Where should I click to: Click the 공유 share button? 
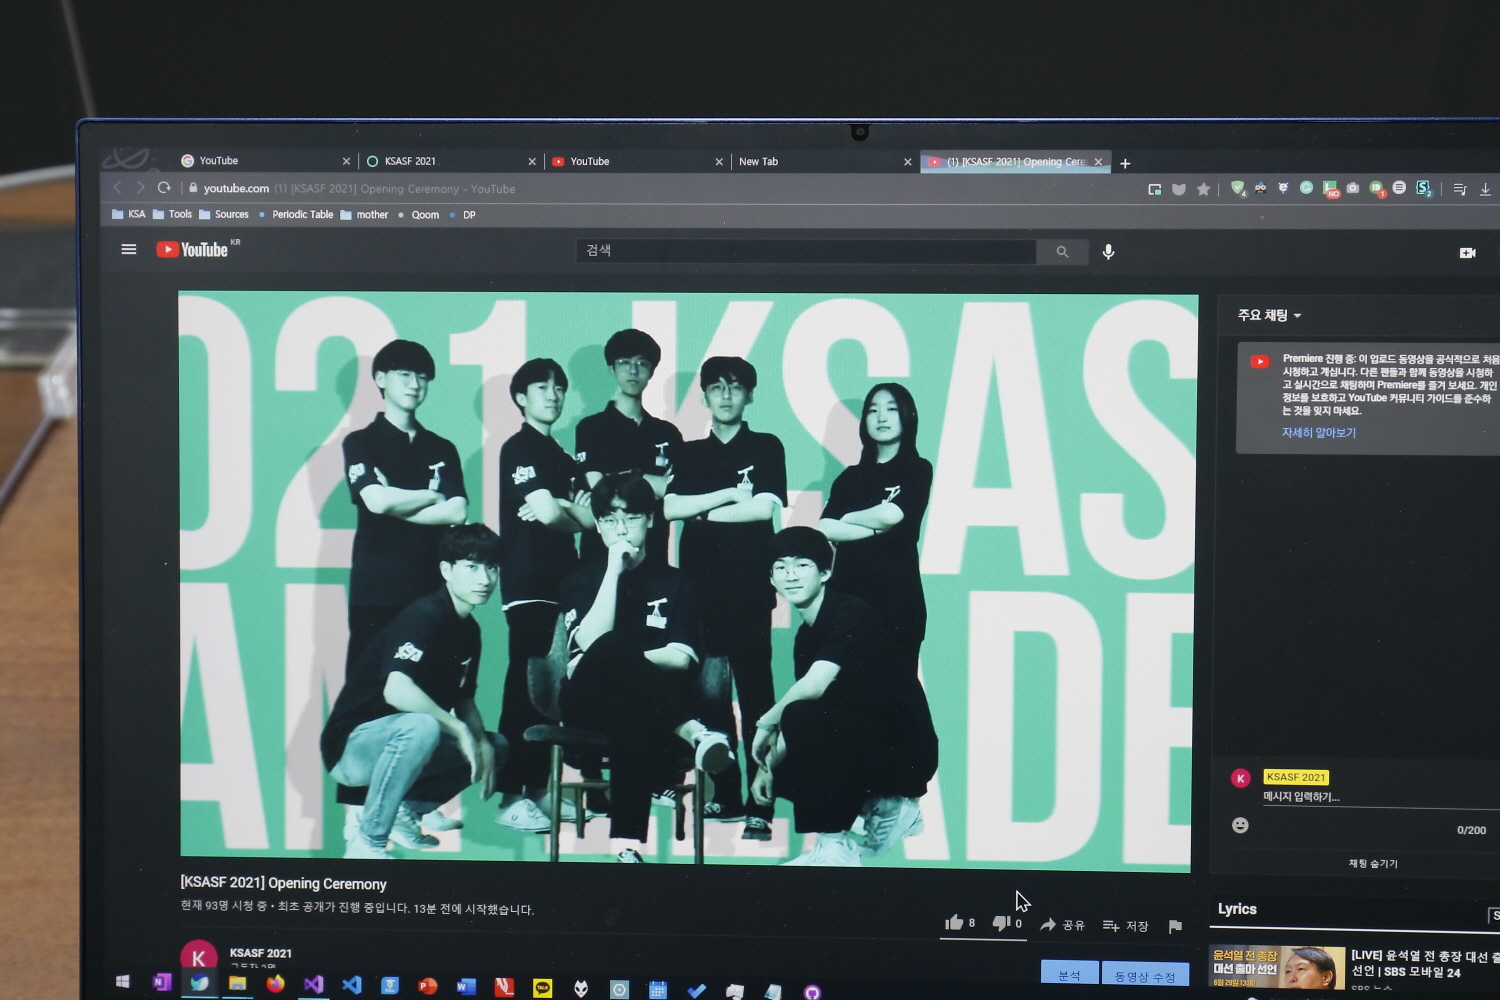click(1062, 925)
